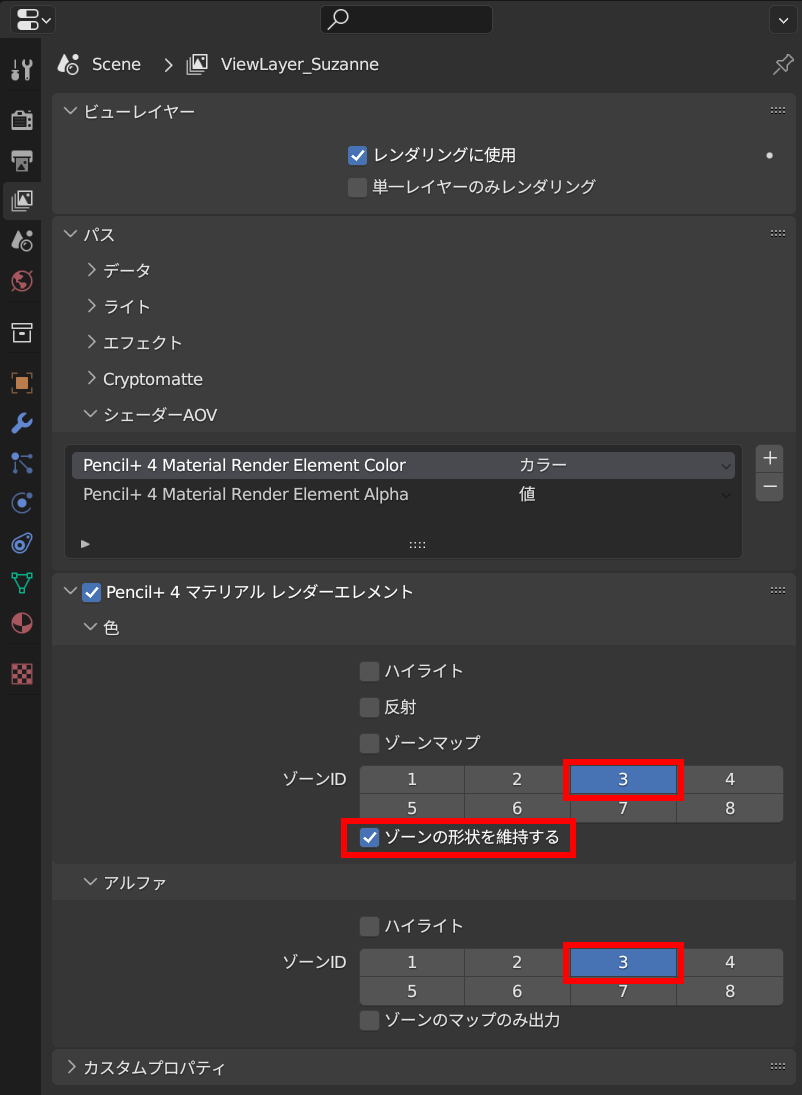Viewport: 802px width, 1095px height.
Task: Open the options dropdown at top right
Action: [x=782, y=20]
